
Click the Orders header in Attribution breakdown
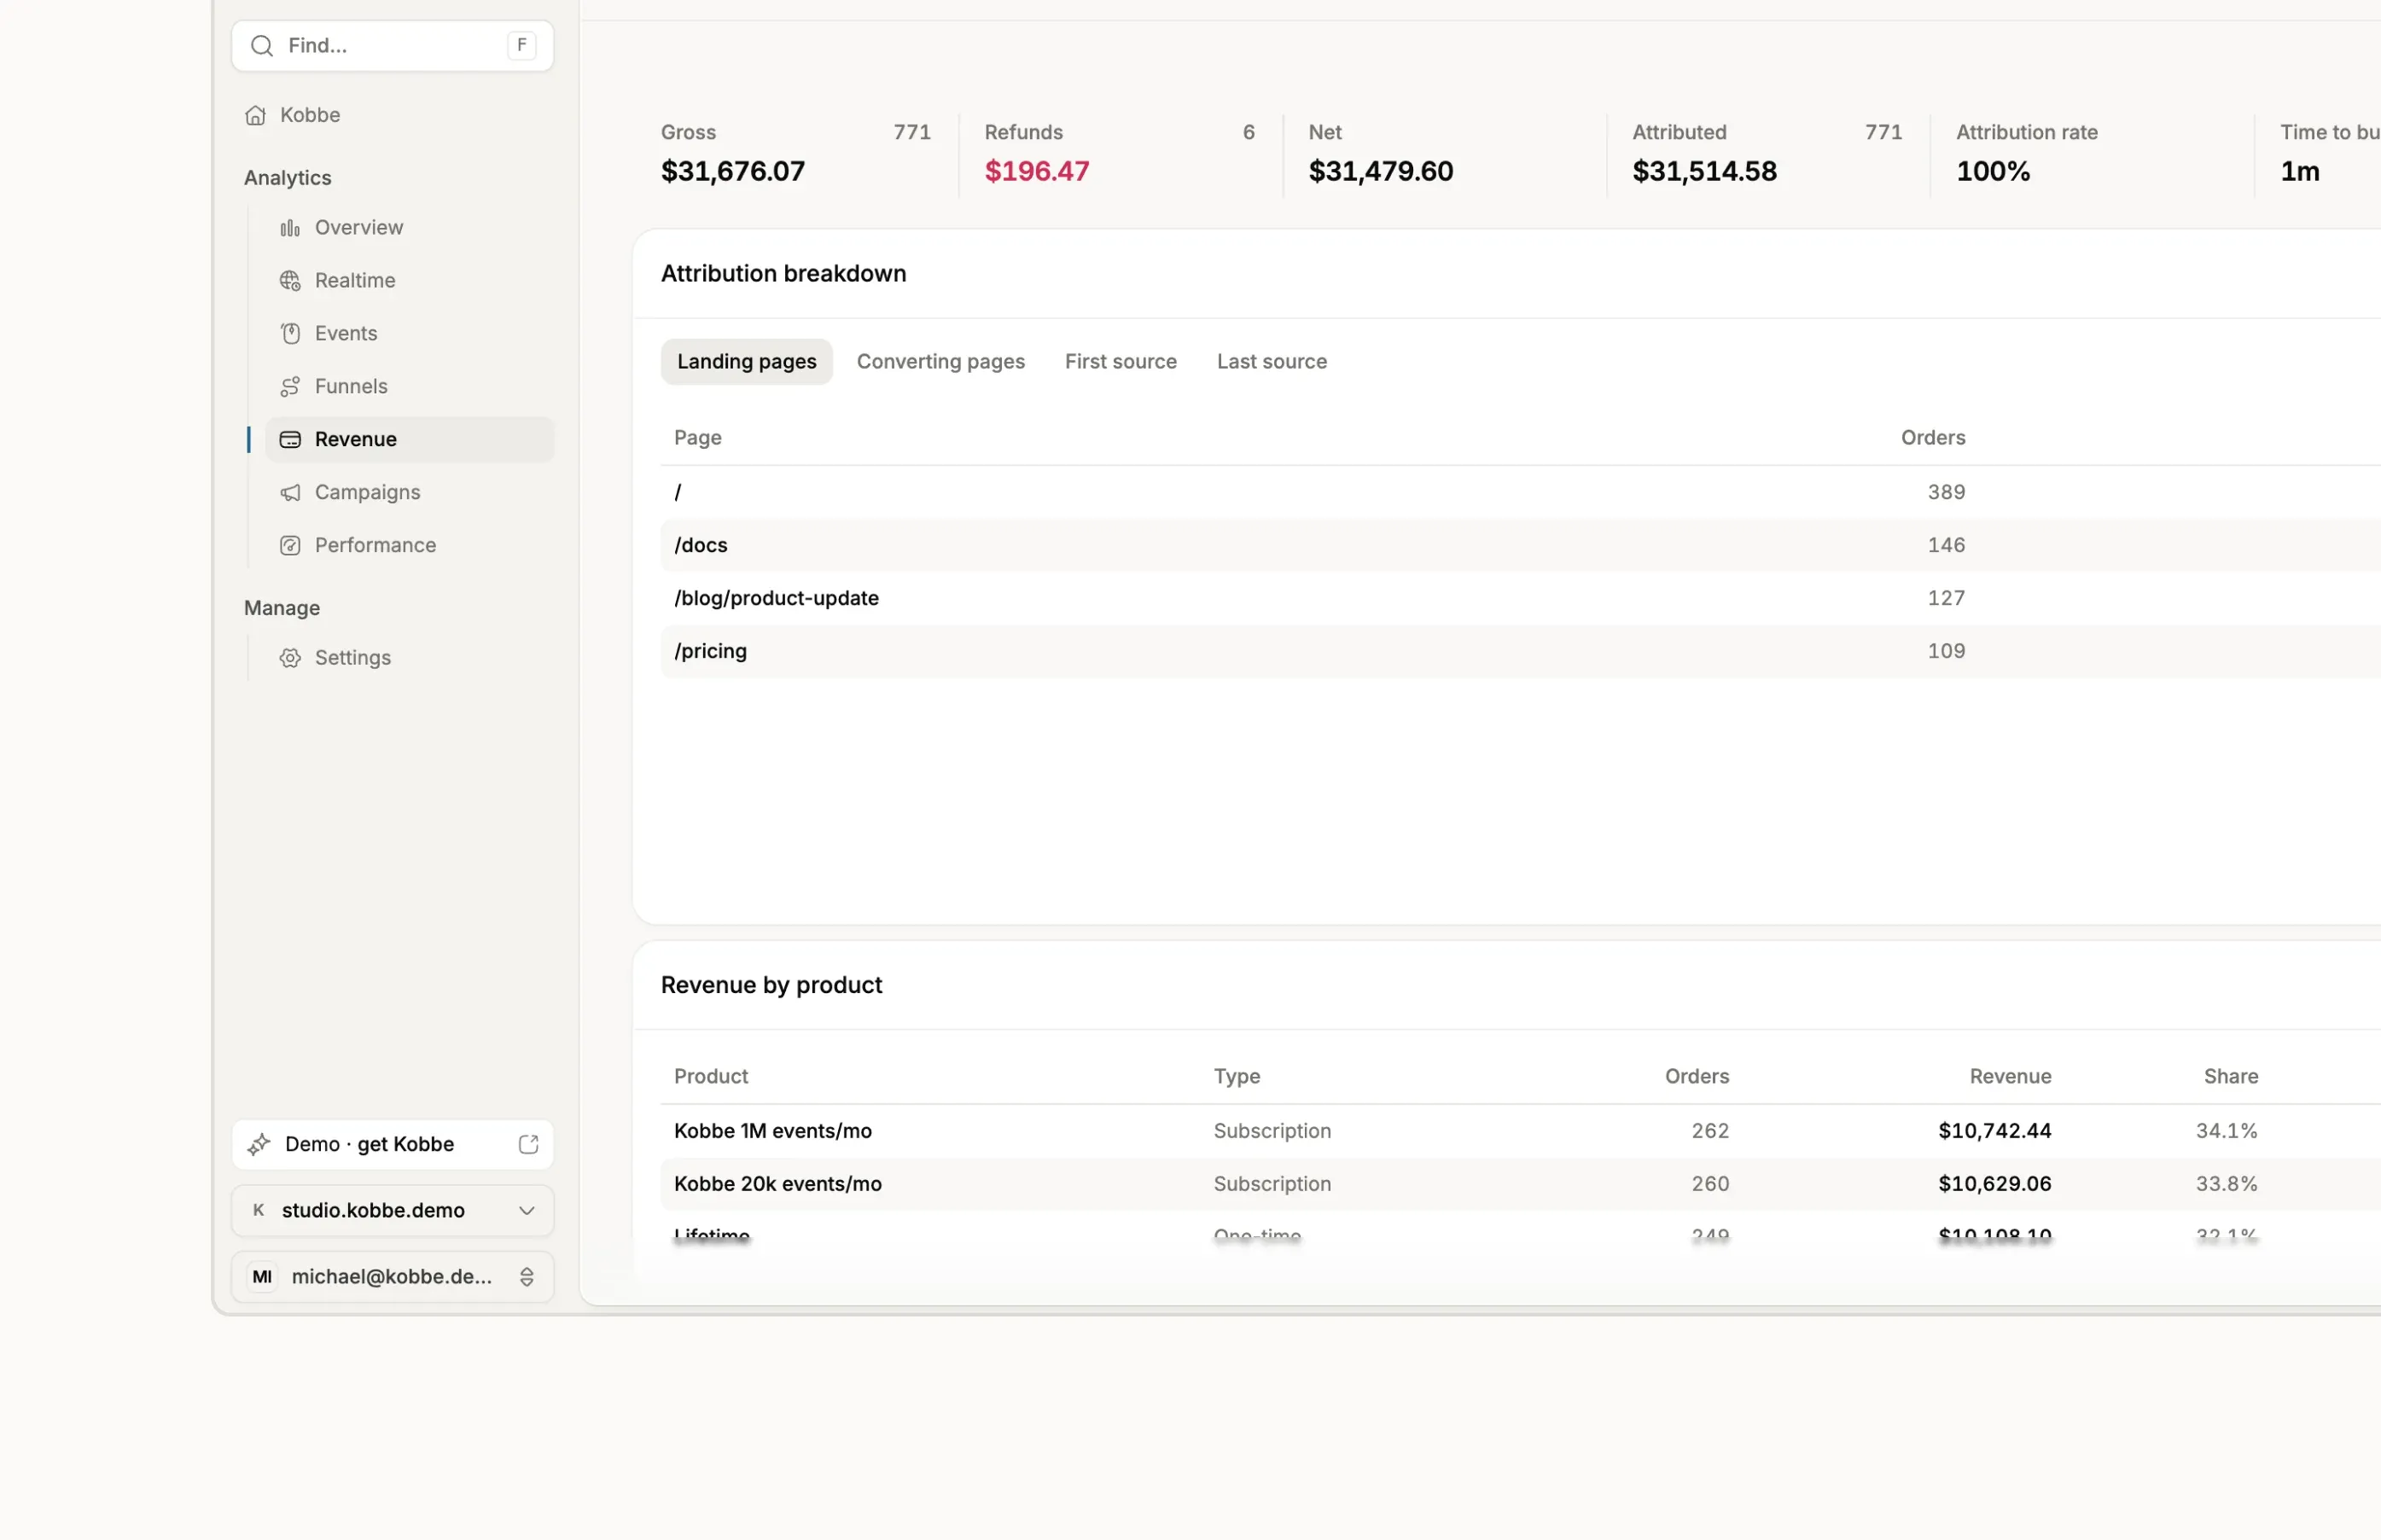(1933, 438)
